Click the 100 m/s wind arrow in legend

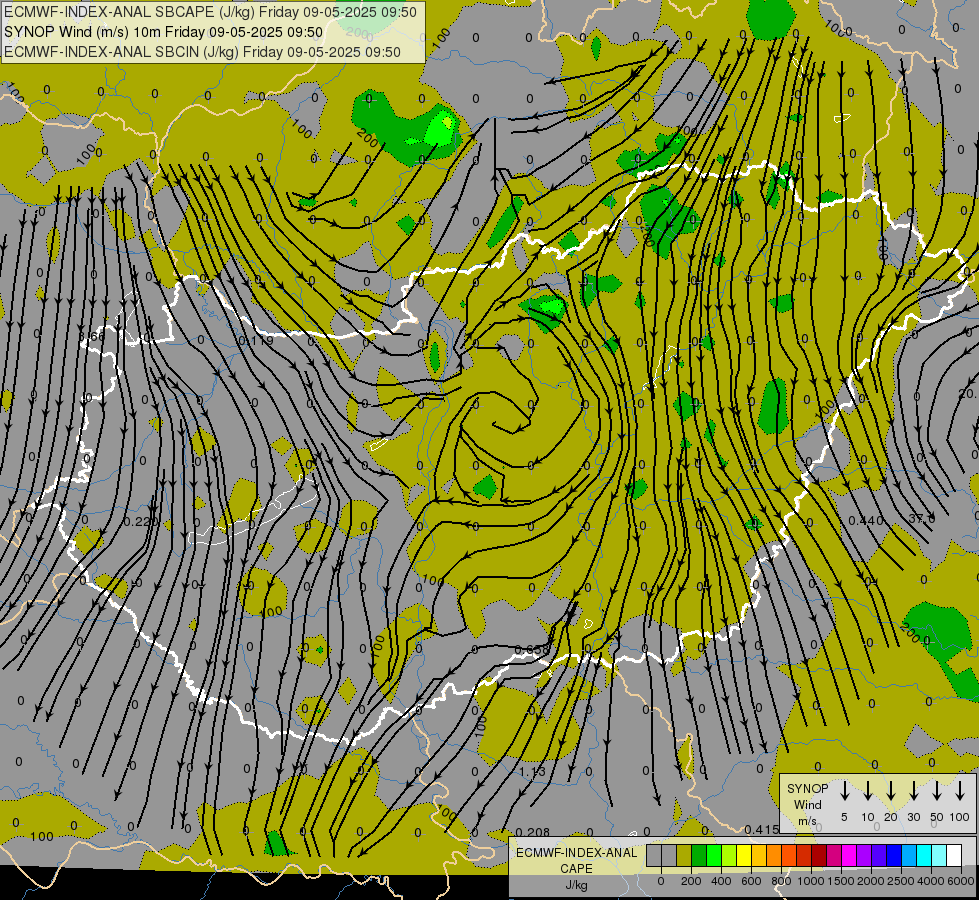960,791
